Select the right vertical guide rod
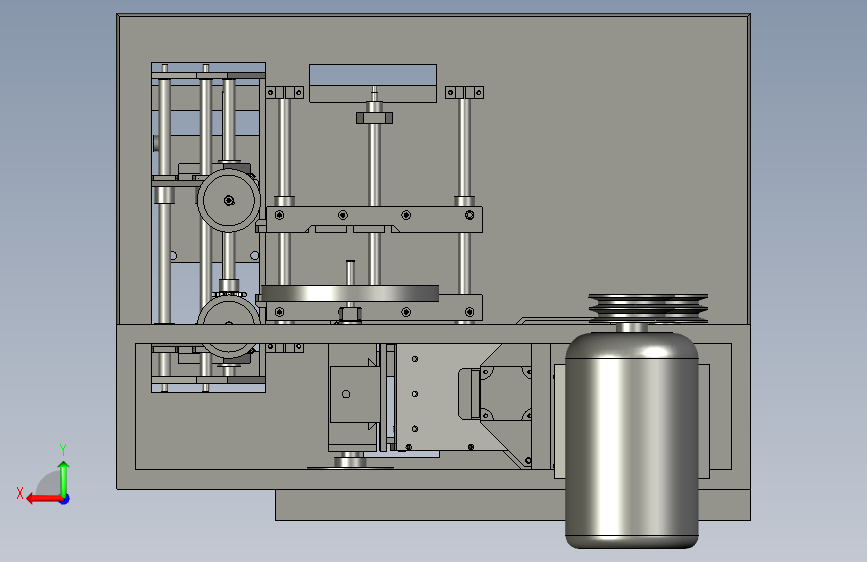 [464, 149]
